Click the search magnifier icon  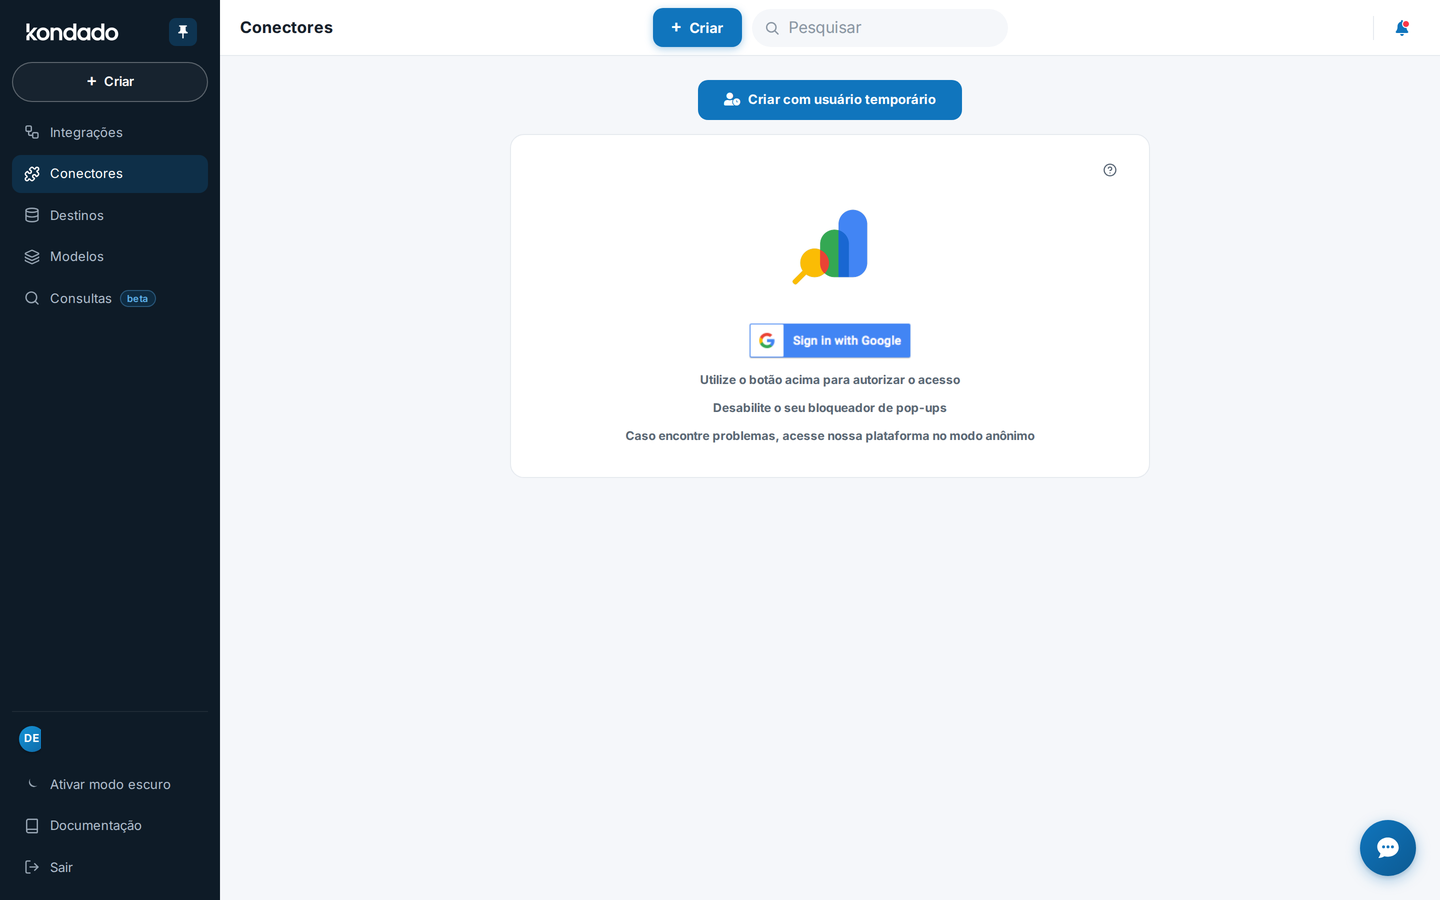pos(772,28)
